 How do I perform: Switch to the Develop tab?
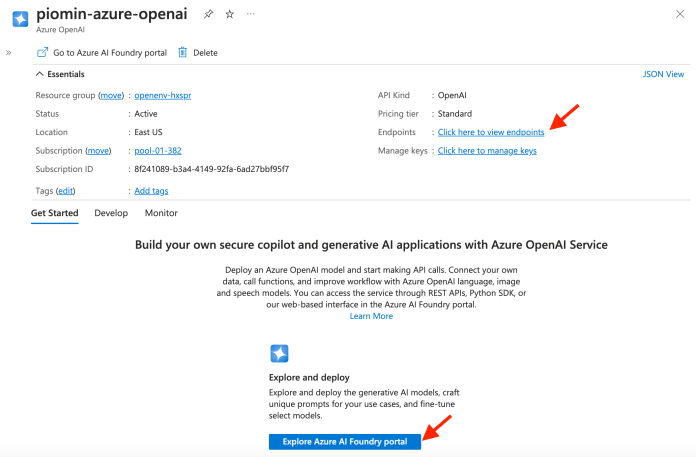[111, 213]
